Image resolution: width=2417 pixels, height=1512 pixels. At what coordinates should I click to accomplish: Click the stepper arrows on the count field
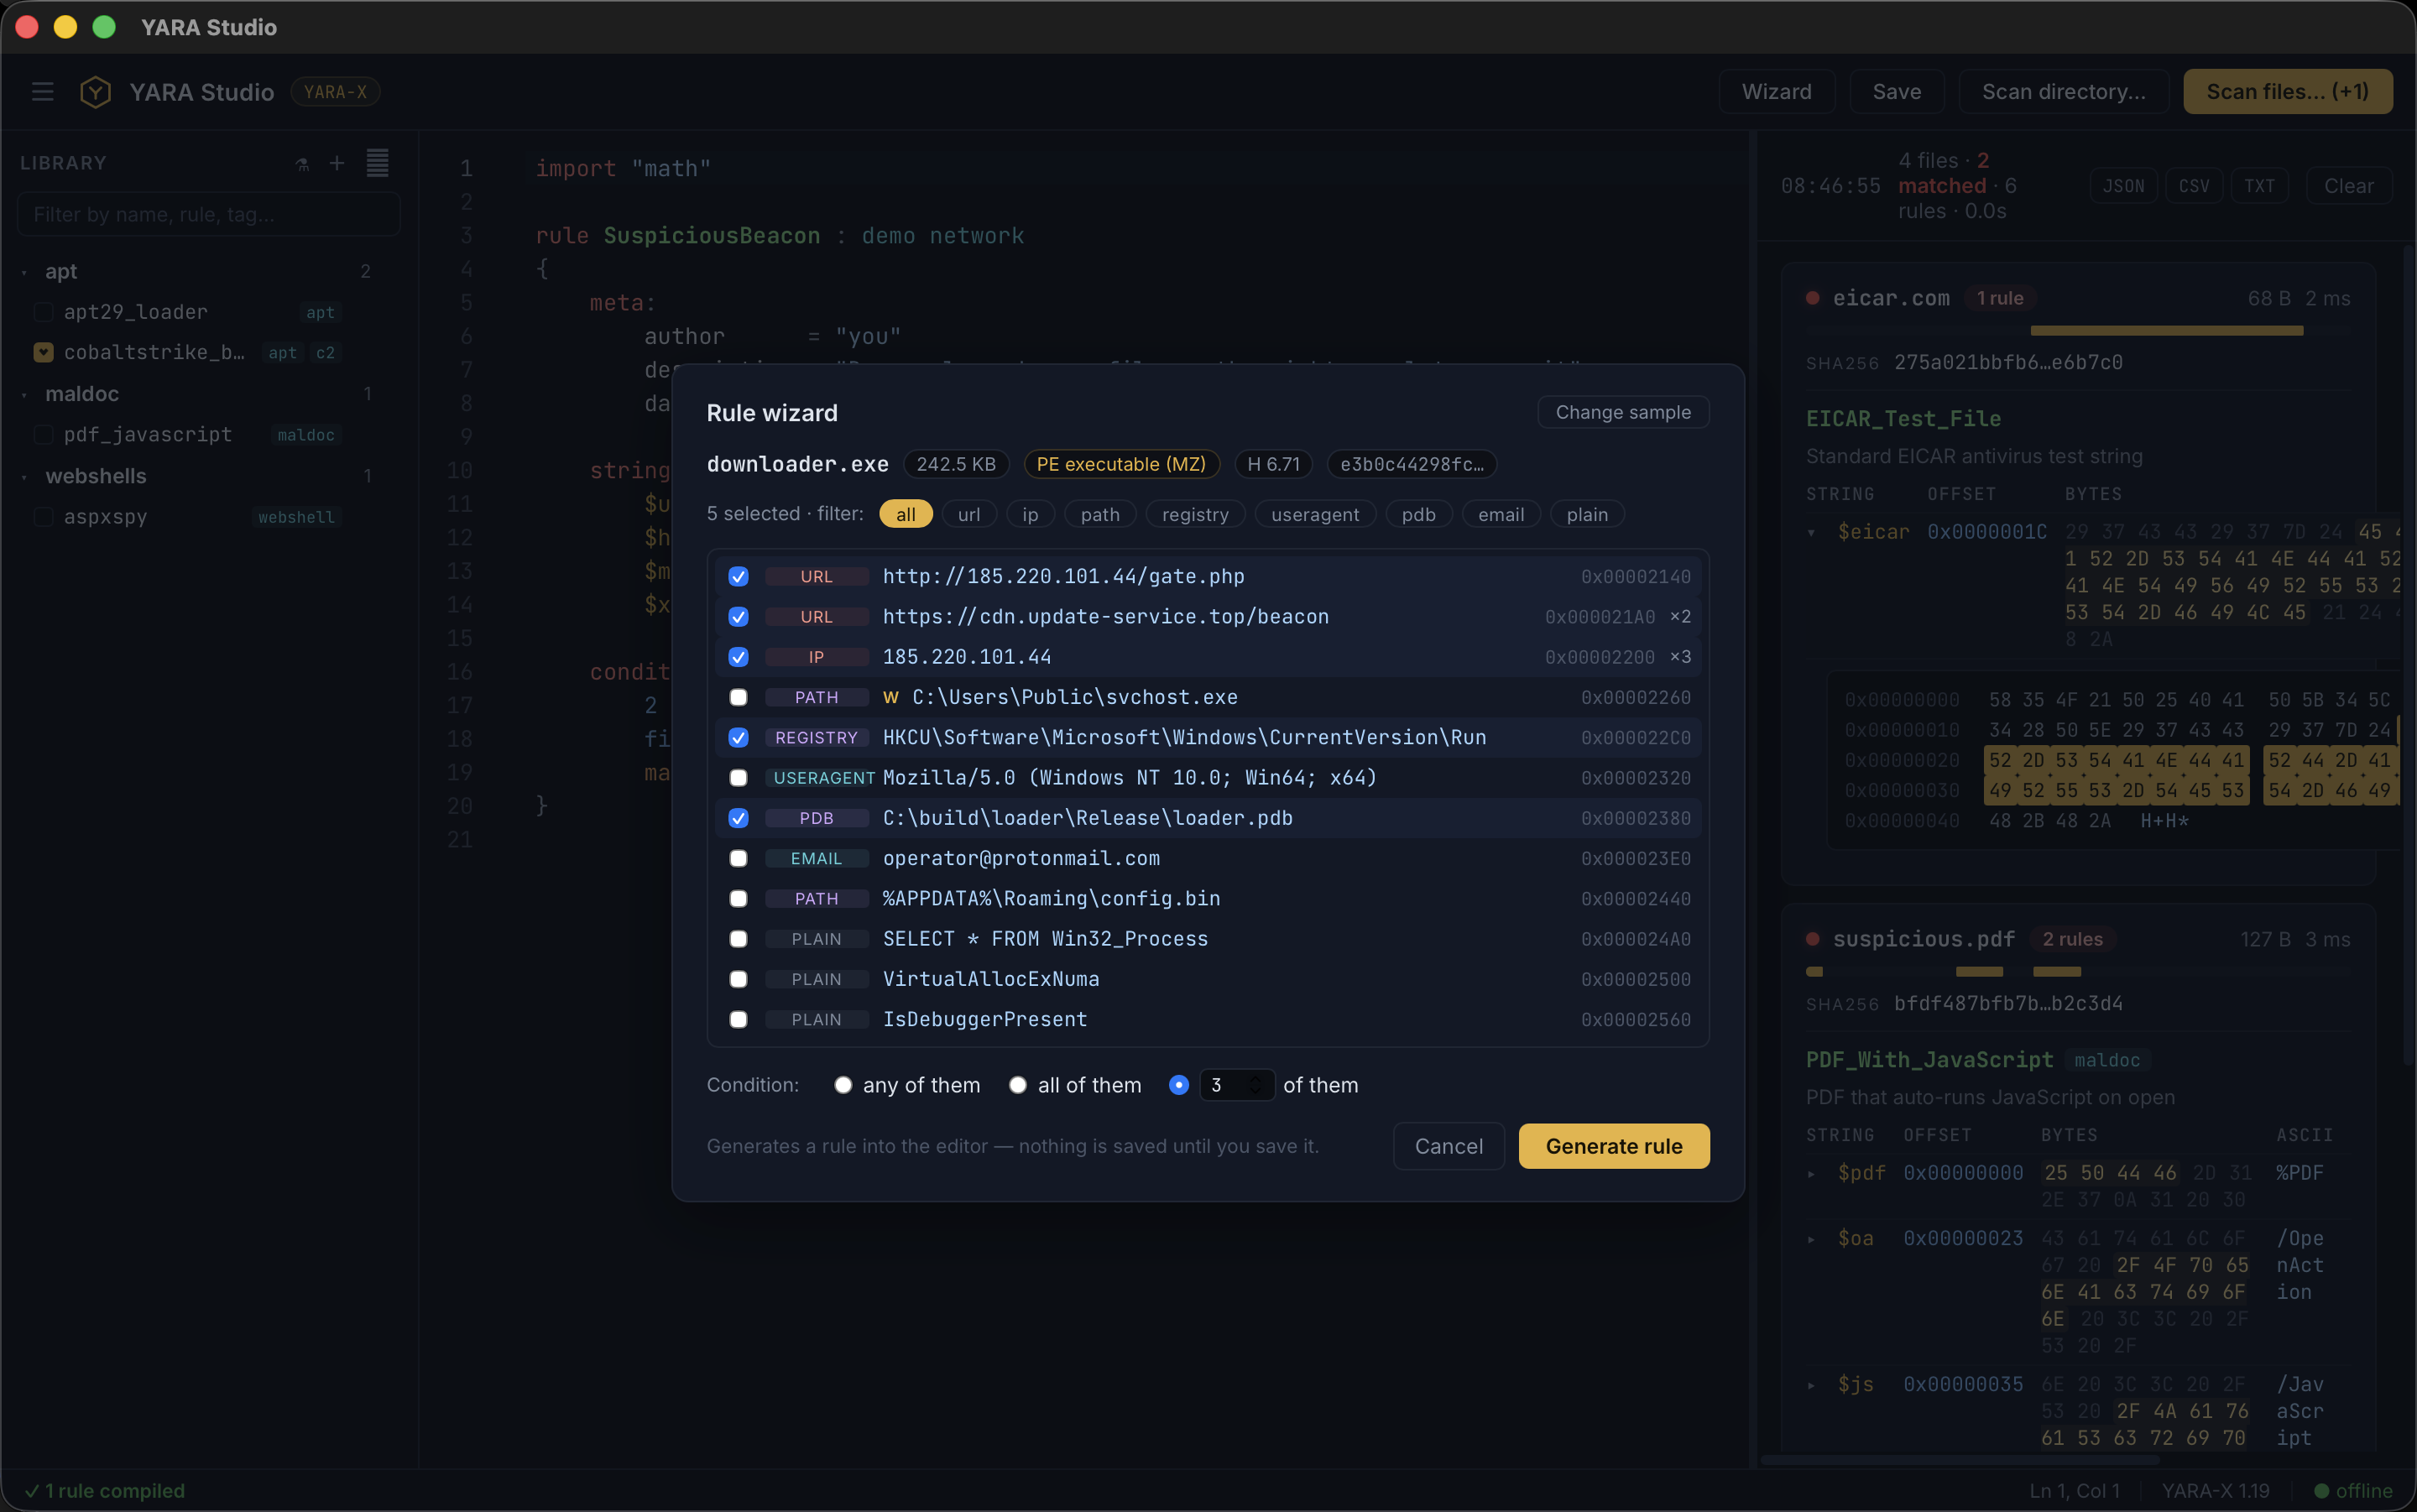click(x=1256, y=1085)
